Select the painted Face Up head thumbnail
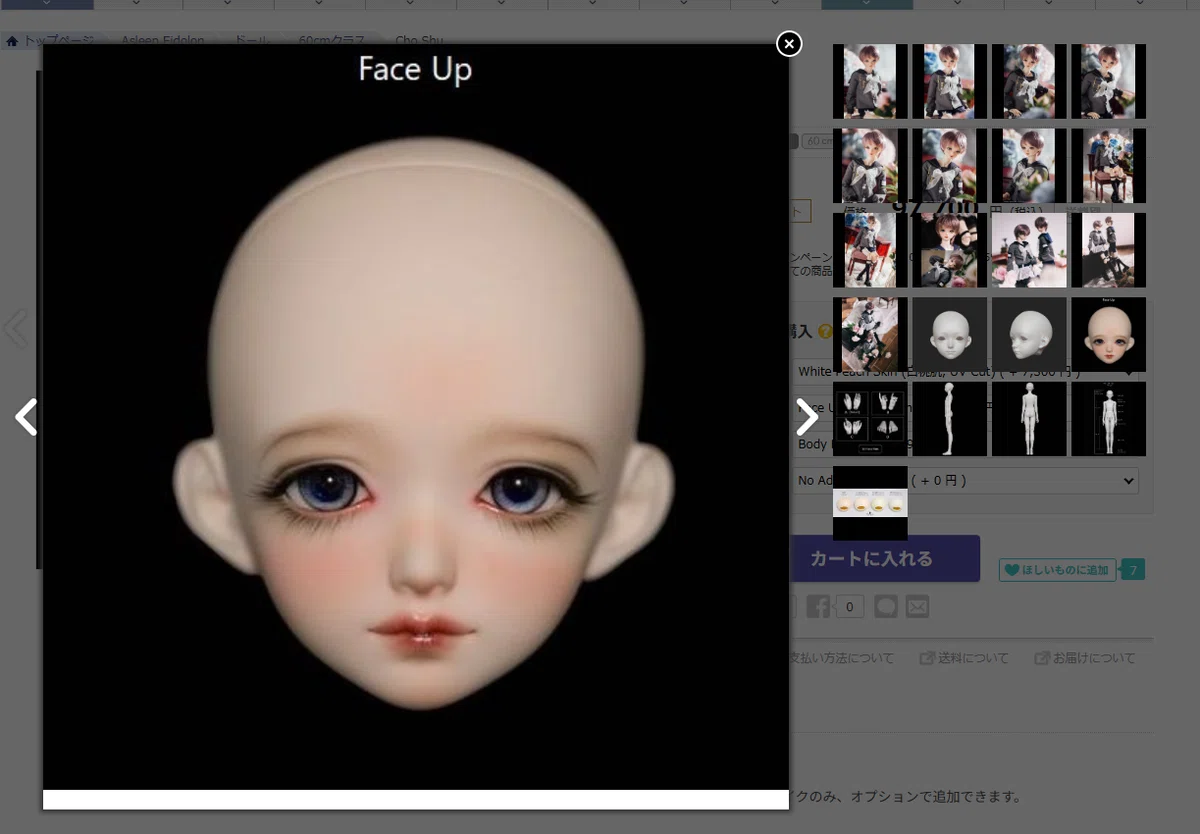 (x=1108, y=335)
